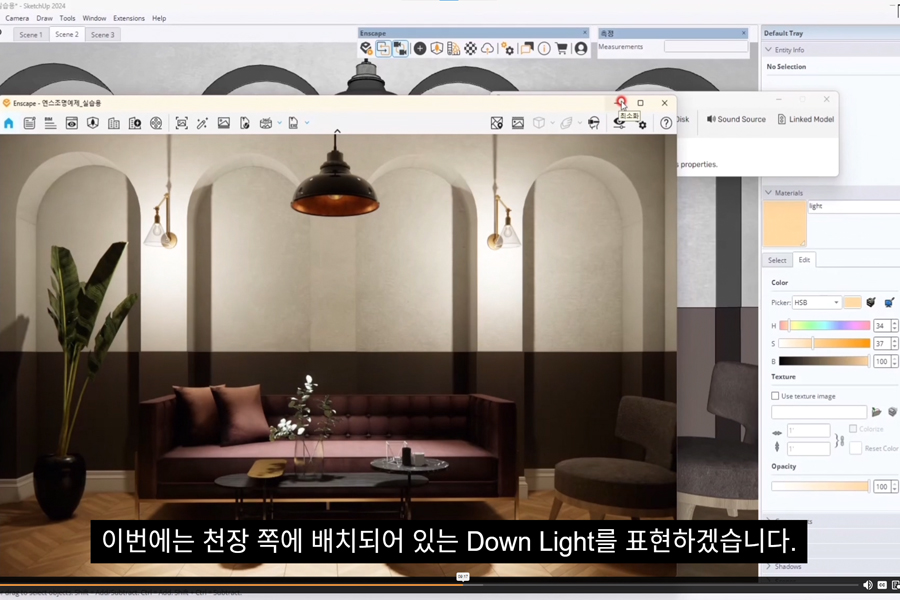Click the Browse for texture file icon

[876, 412]
